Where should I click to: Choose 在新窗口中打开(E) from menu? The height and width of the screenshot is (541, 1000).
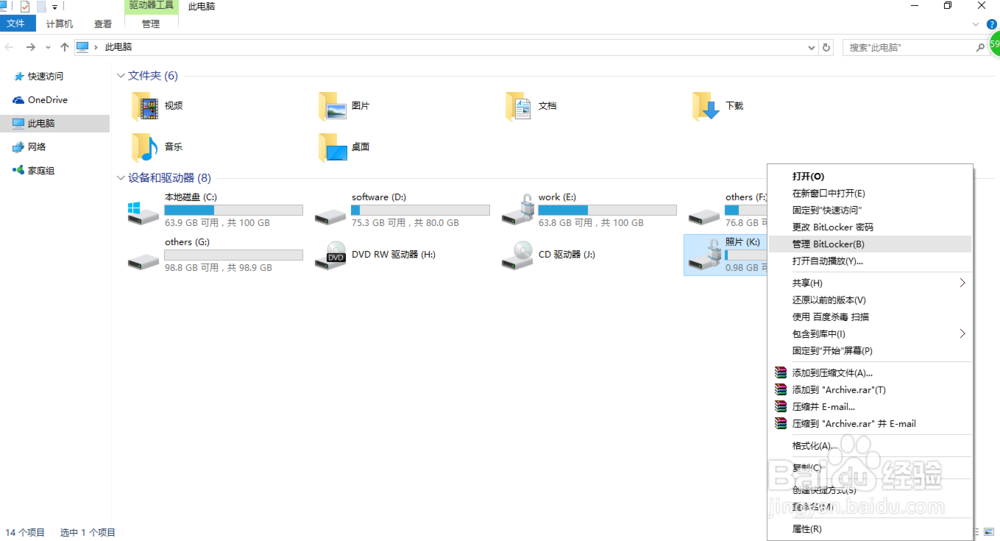(x=870, y=193)
